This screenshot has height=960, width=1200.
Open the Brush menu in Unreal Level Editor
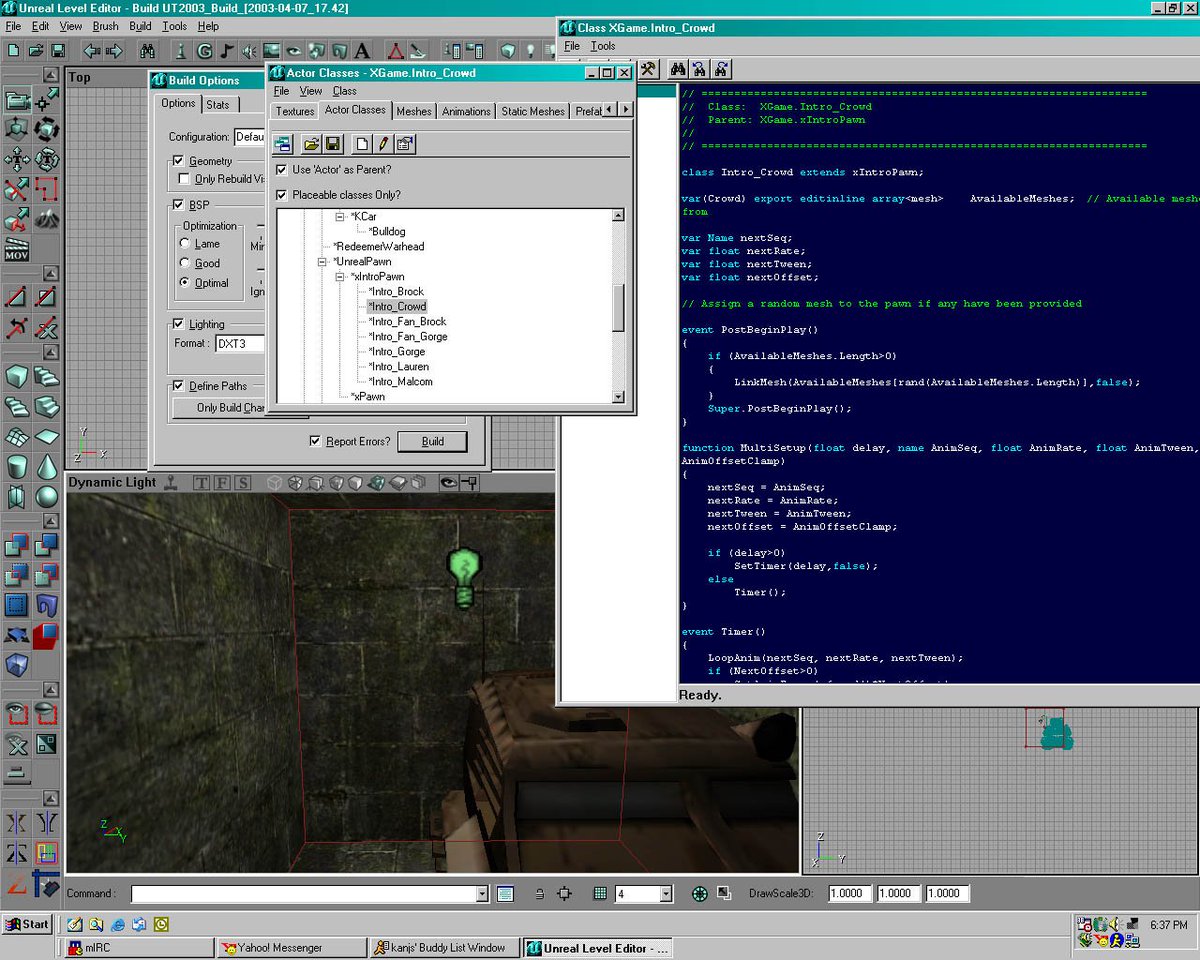coord(105,26)
